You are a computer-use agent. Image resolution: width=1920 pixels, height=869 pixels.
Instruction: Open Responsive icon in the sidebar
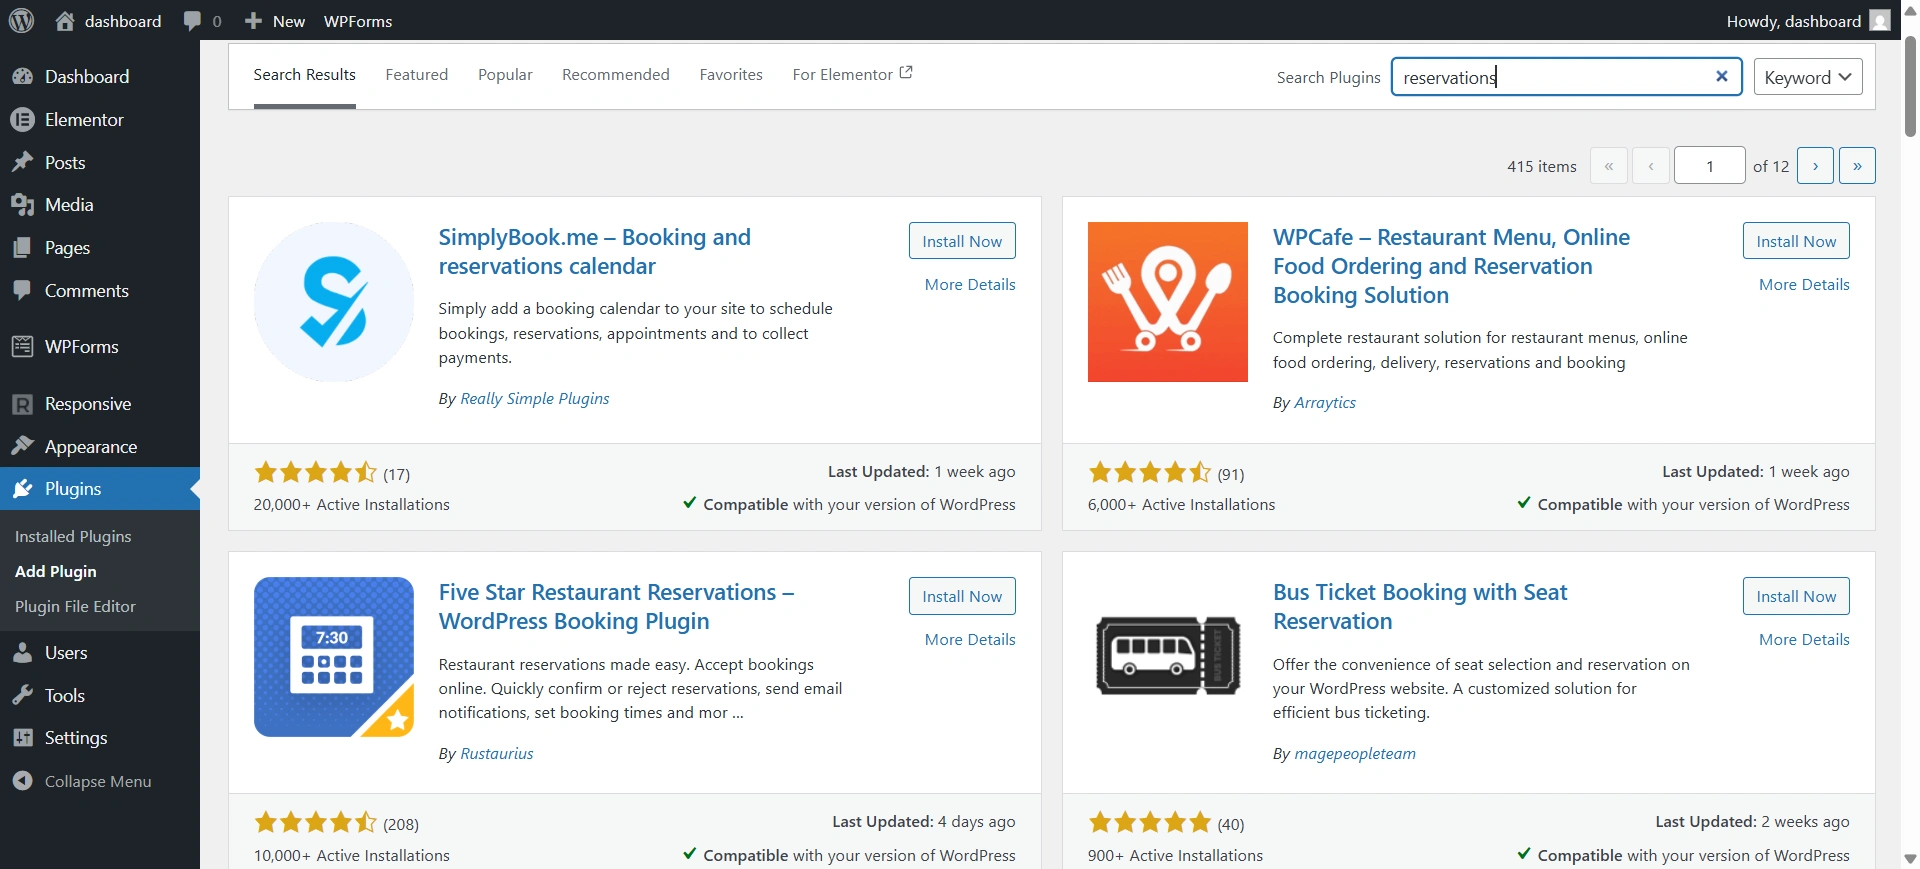pos(22,404)
